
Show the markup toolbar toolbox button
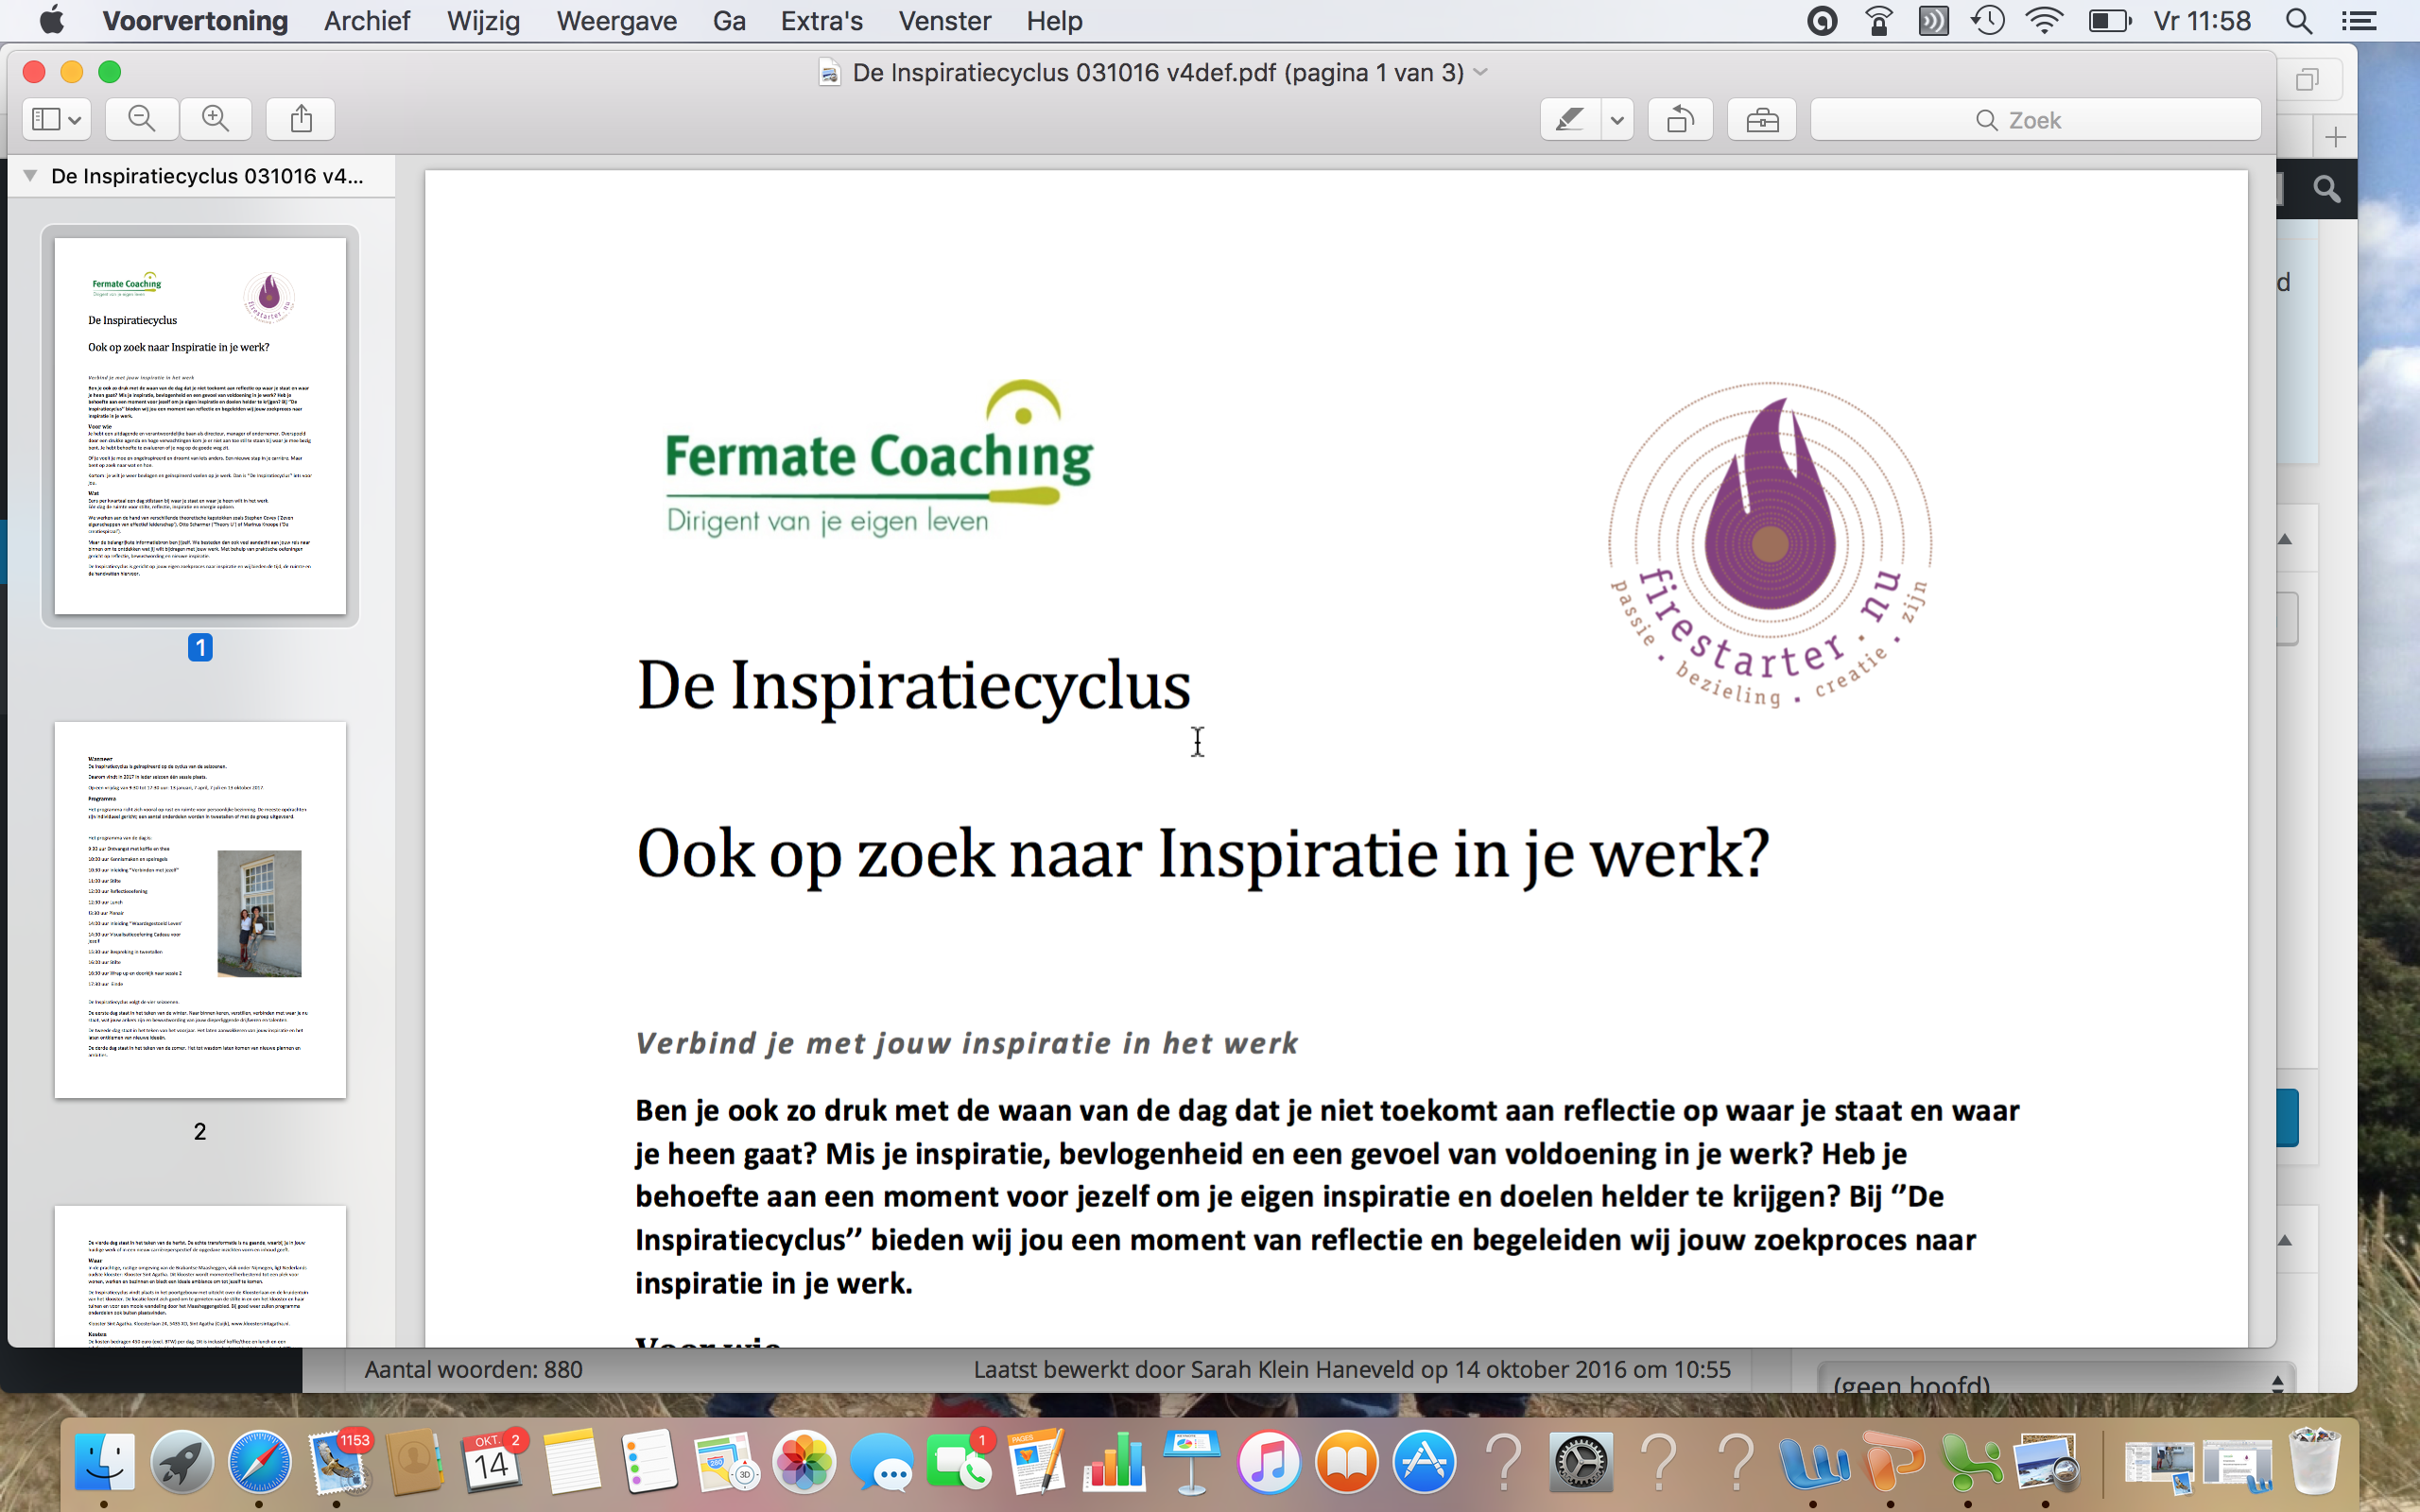1762,120
